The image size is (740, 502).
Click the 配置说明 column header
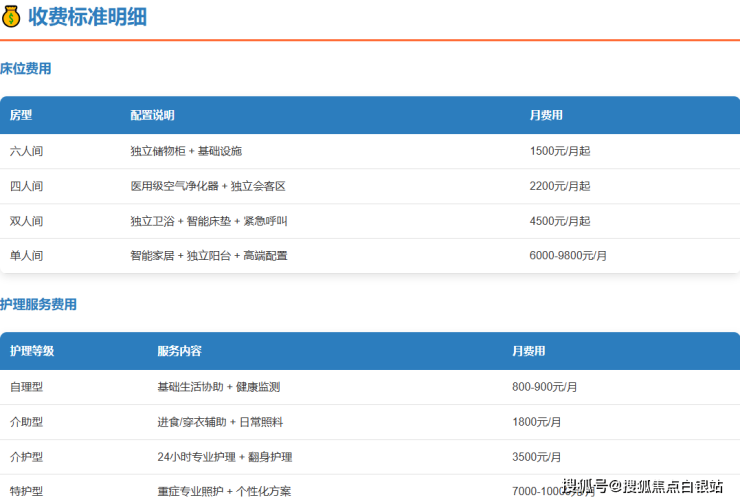pyautogui.click(x=152, y=116)
